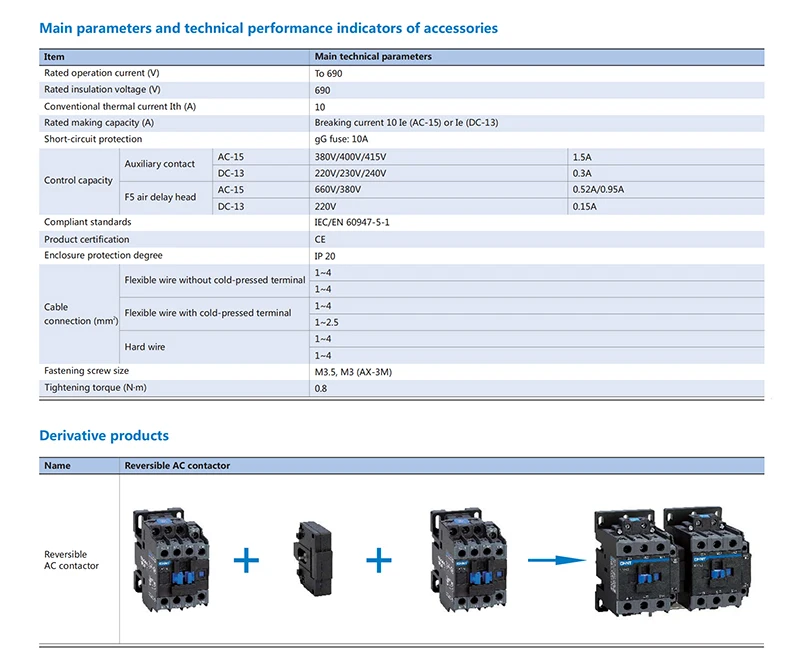Click the 'CE' certification value

(x=320, y=239)
